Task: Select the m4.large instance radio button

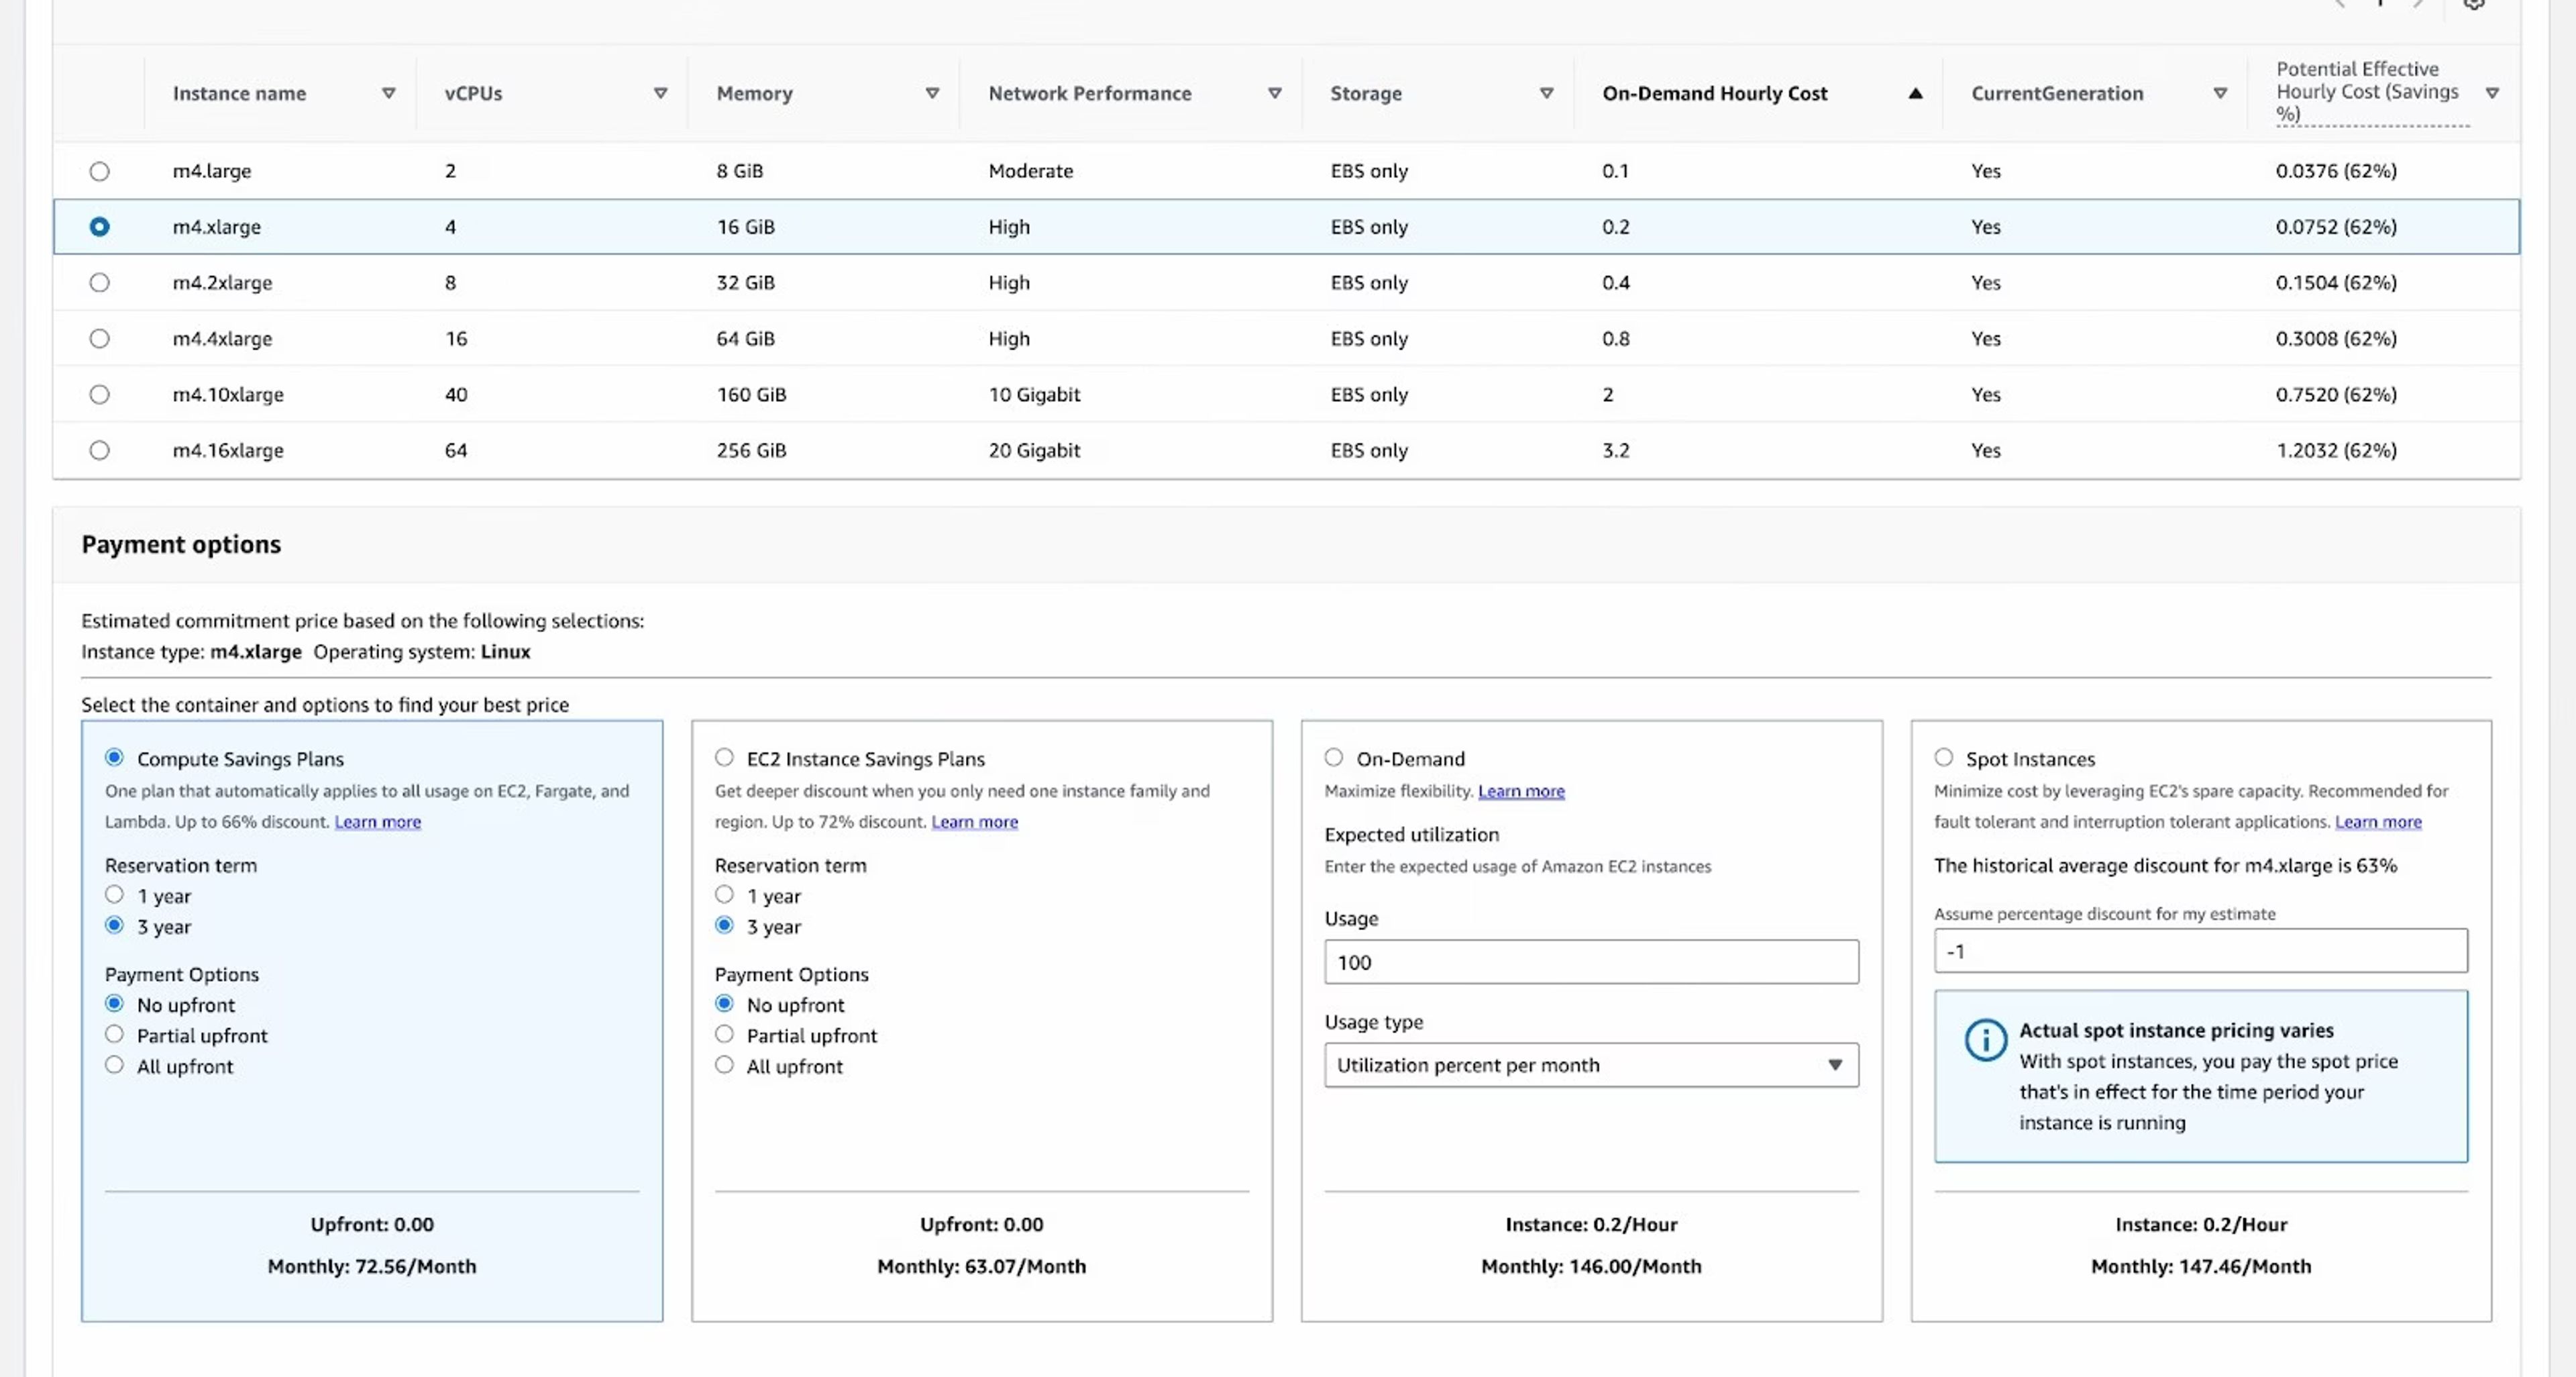Action: (x=99, y=171)
